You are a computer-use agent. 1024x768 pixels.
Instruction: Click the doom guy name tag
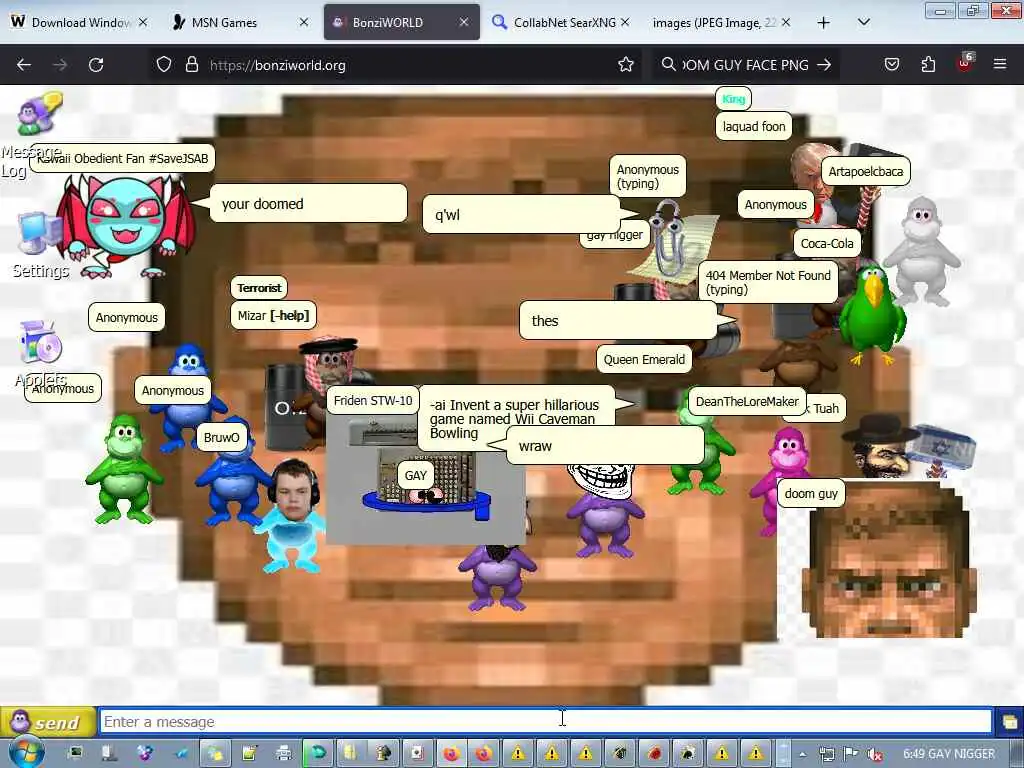[x=811, y=494]
